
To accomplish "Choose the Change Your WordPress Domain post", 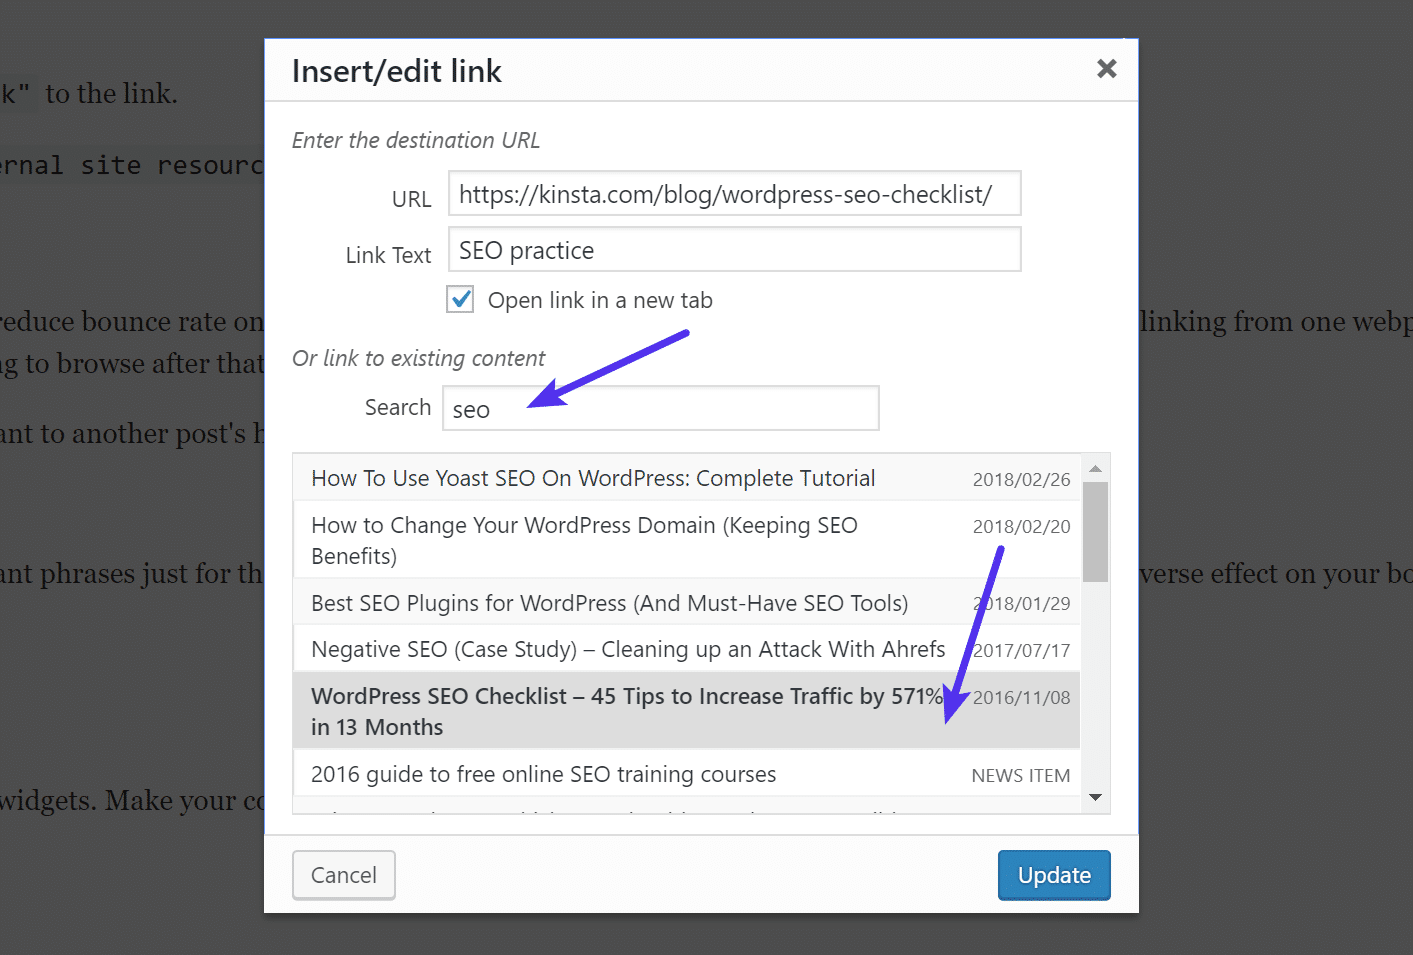I will (584, 540).
